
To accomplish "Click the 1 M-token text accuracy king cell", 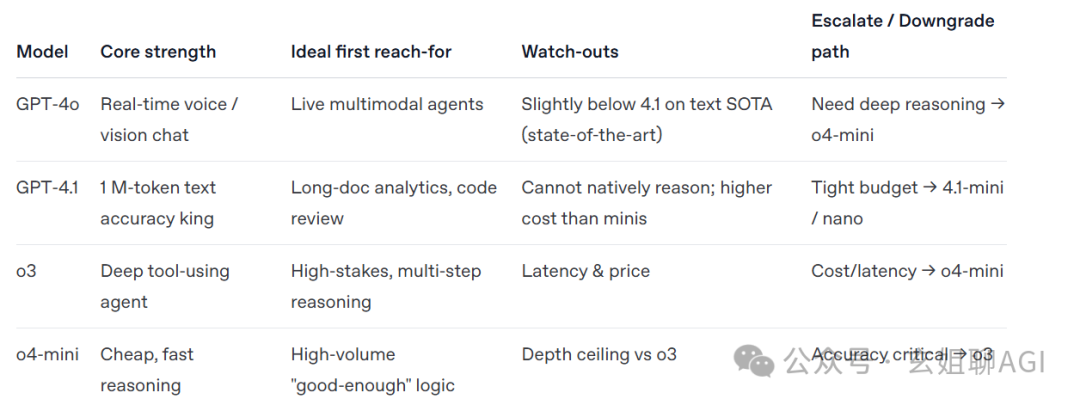I will [x=158, y=203].
